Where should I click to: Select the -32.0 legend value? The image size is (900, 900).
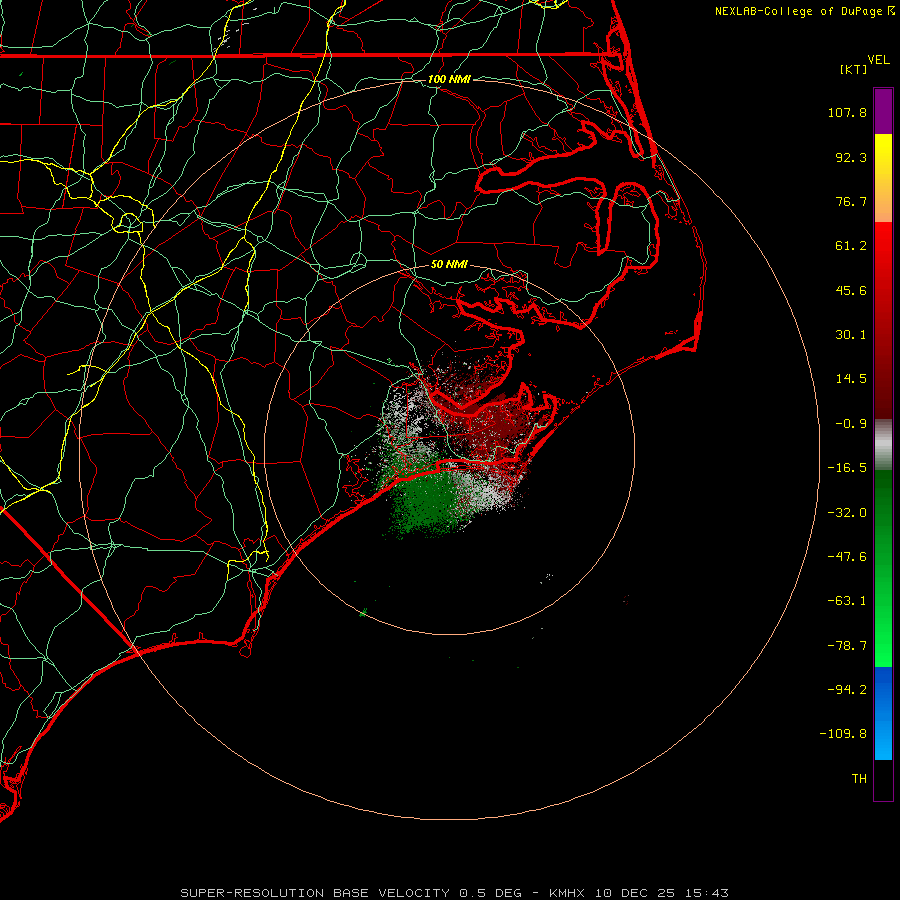coord(847,513)
